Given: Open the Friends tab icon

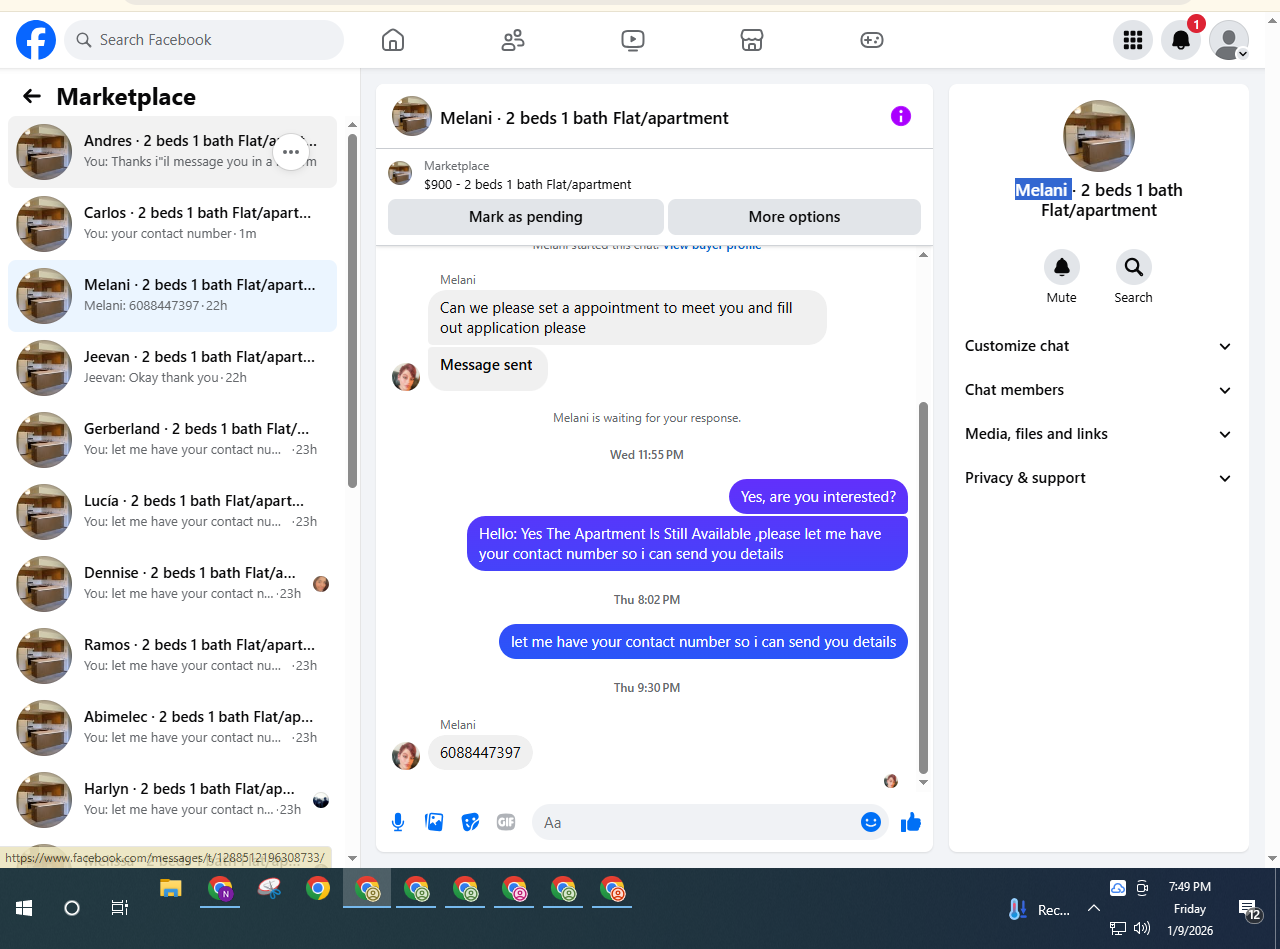Looking at the screenshot, I should coord(513,40).
